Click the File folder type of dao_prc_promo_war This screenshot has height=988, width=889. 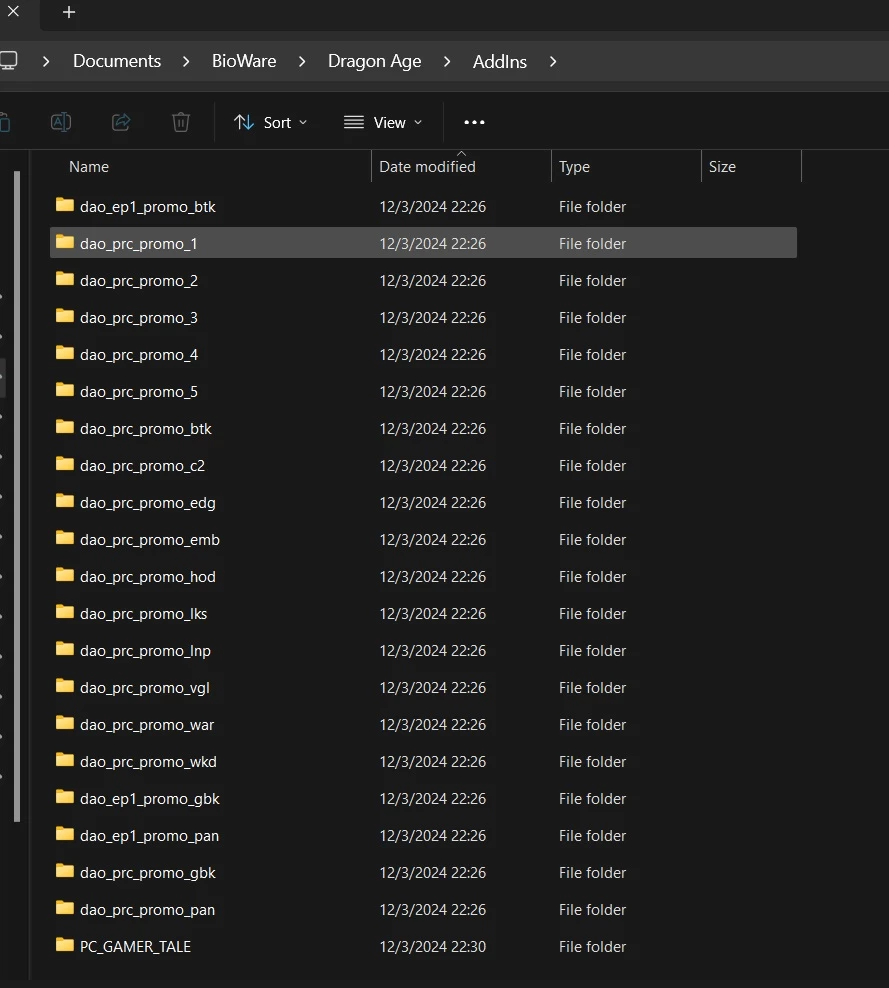click(x=592, y=725)
